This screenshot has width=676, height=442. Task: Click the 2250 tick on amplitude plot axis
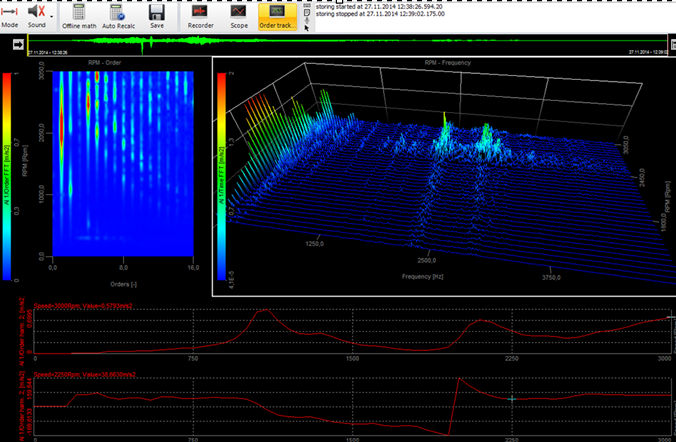pyautogui.click(x=512, y=358)
